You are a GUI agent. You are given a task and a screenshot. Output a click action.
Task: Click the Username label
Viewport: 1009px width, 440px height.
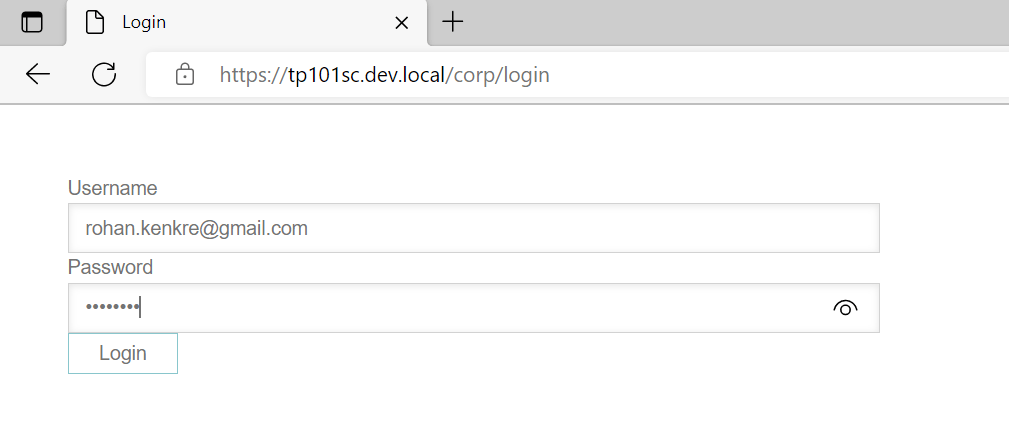point(112,188)
